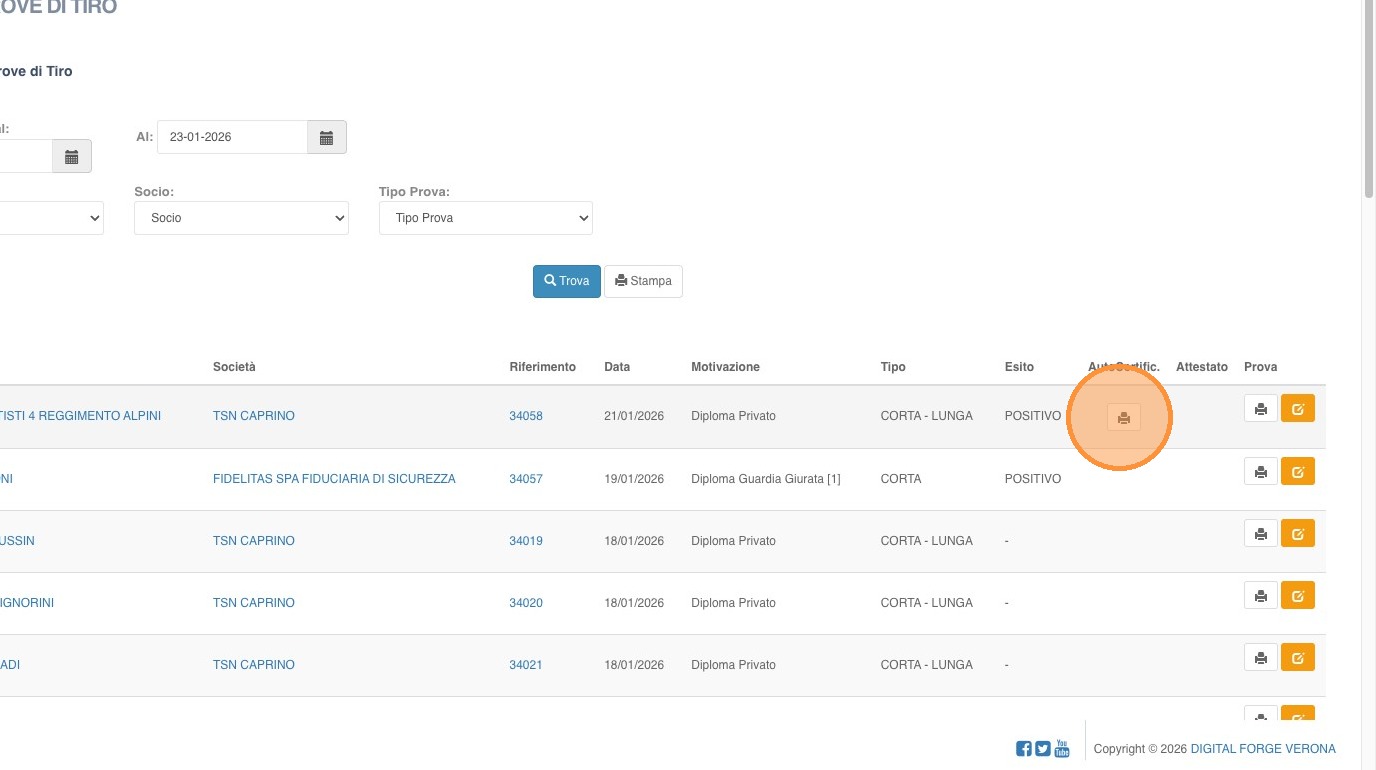
Task: Print the prova for reference 34057
Action: click(1261, 471)
